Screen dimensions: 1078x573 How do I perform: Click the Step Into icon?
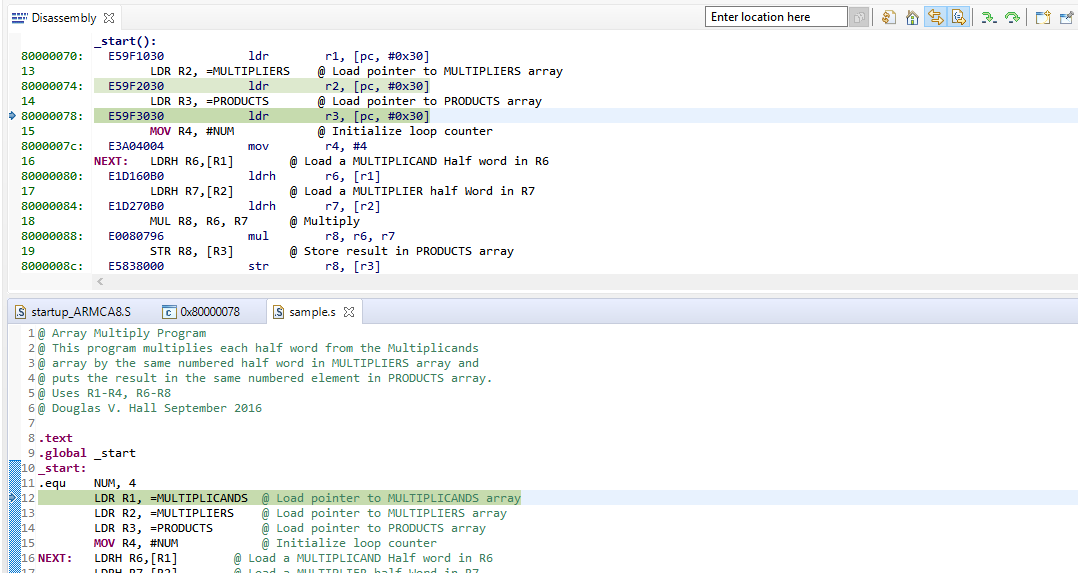coord(989,17)
